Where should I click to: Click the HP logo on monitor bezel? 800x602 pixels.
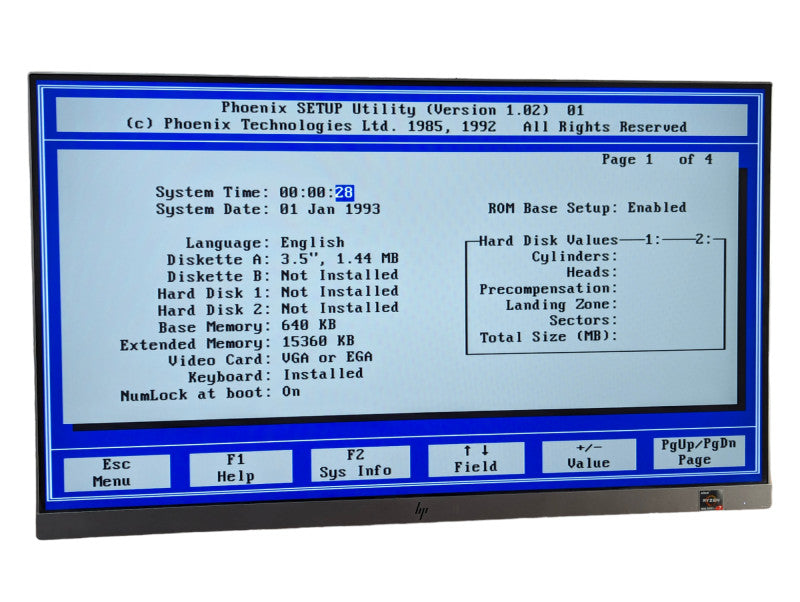tap(422, 510)
